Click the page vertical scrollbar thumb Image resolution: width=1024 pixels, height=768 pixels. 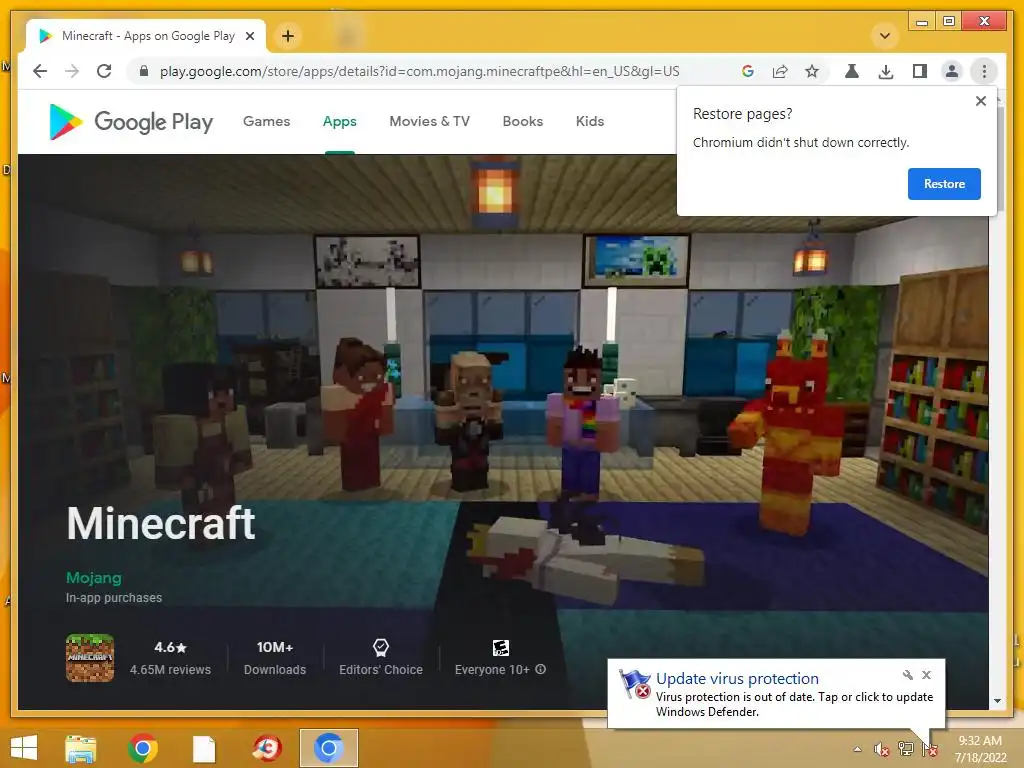998,157
